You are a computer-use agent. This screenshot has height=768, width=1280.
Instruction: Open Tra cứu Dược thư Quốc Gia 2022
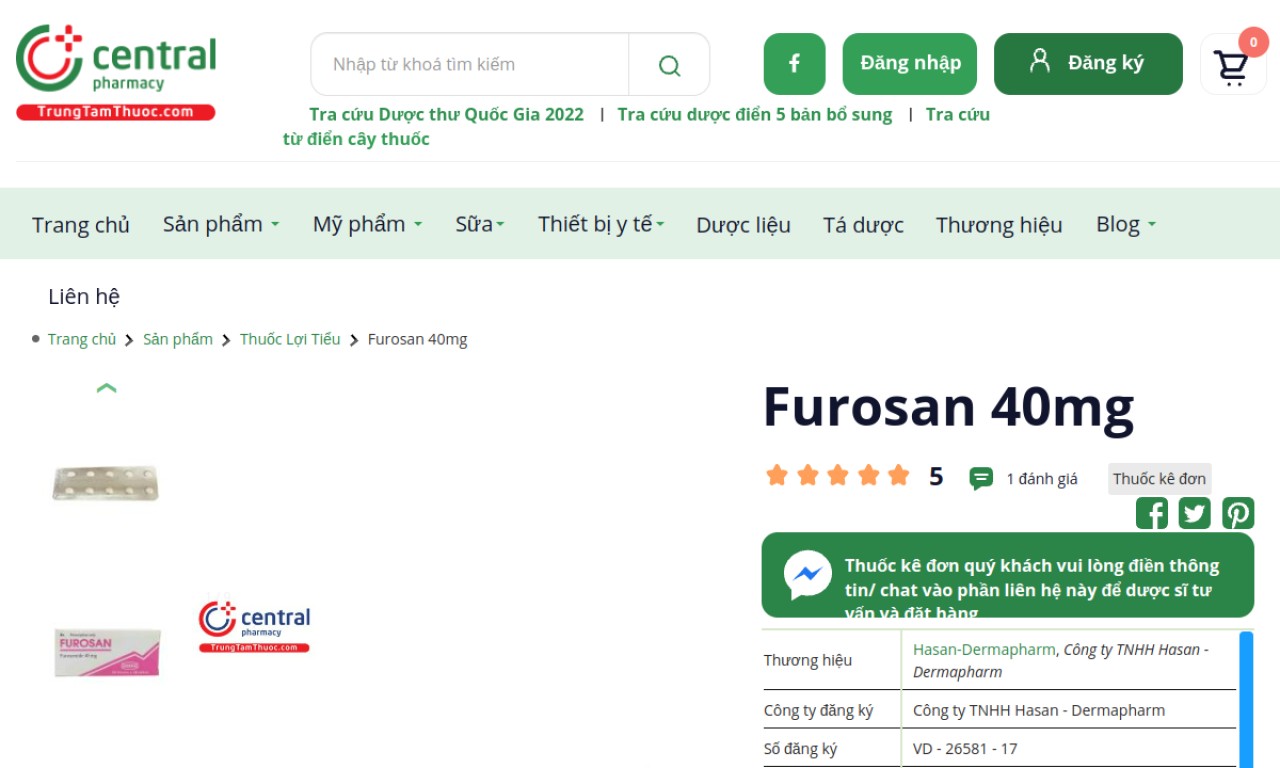pyautogui.click(x=446, y=114)
